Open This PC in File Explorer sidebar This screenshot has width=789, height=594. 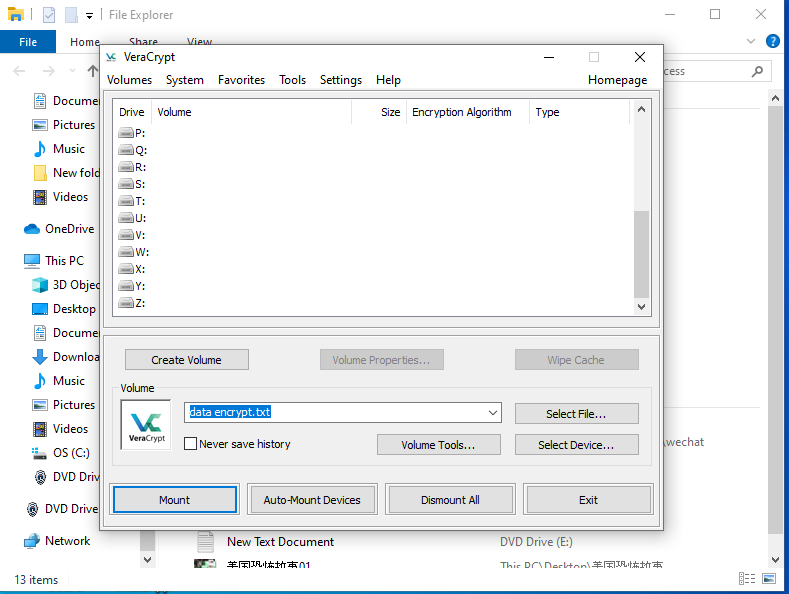(54, 261)
